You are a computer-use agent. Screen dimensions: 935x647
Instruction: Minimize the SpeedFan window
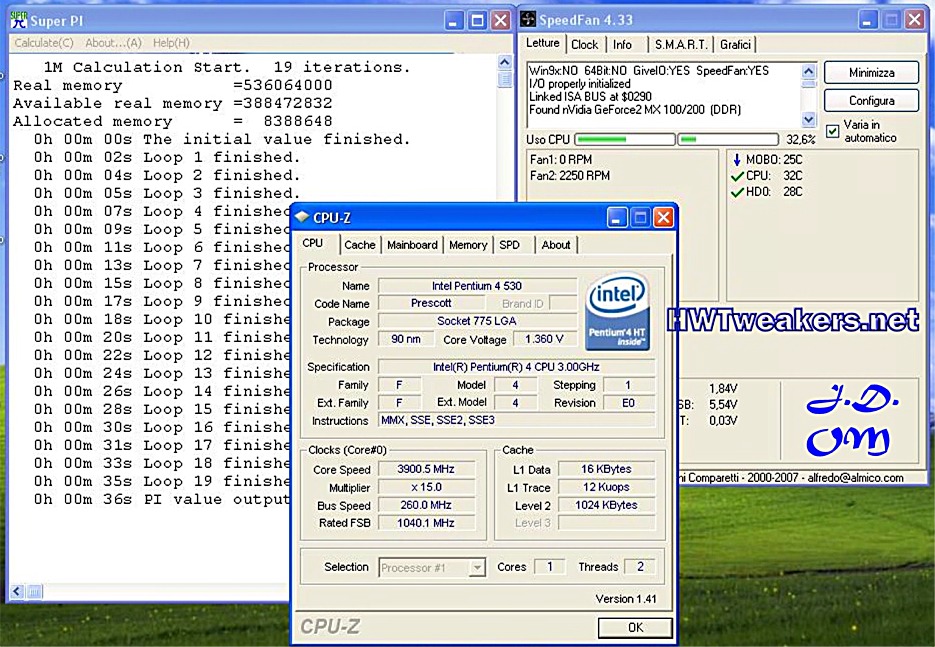868,20
